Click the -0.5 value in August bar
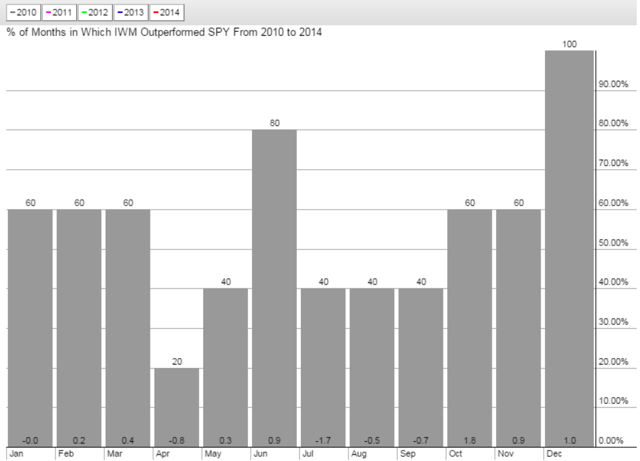 (x=372, y=441)
